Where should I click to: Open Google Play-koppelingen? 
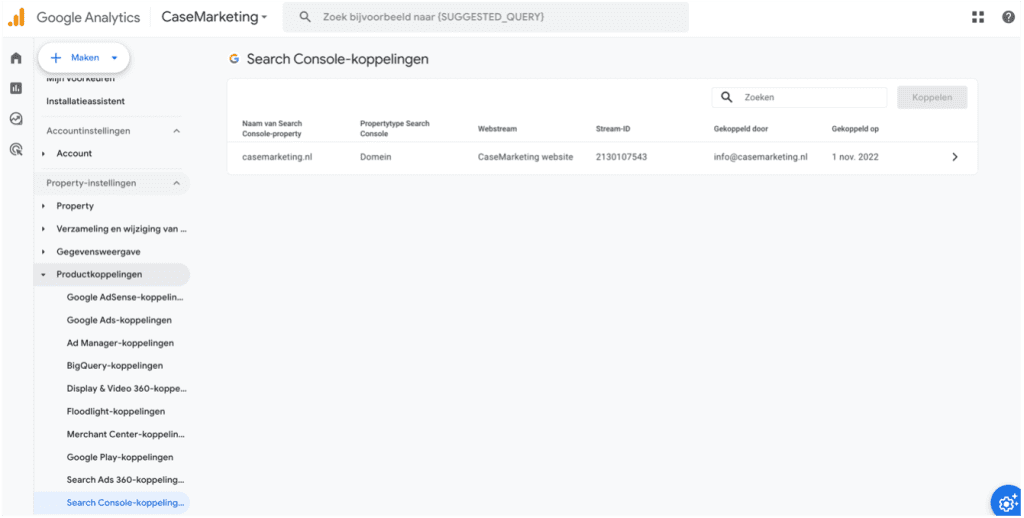pyautogui.click(x=120, y=457)
